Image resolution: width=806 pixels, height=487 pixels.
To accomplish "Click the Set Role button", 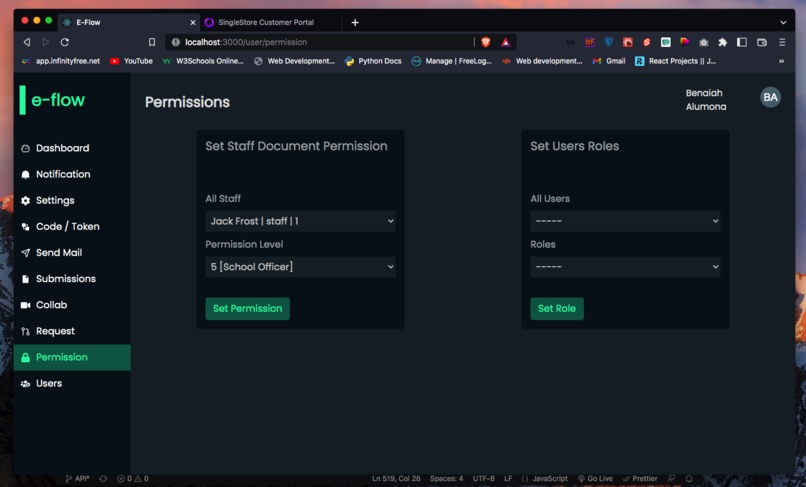I will [557, 309].
